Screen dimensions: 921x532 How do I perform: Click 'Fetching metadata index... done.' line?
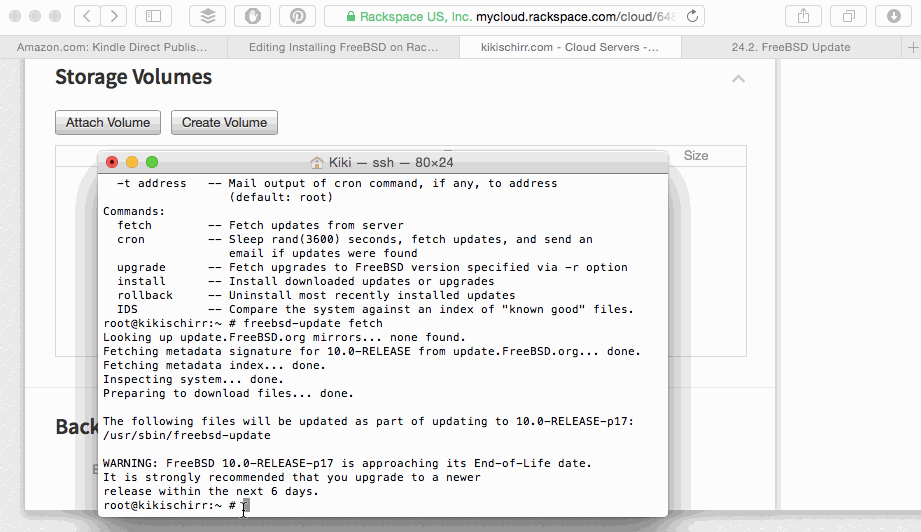coord(214,365)
